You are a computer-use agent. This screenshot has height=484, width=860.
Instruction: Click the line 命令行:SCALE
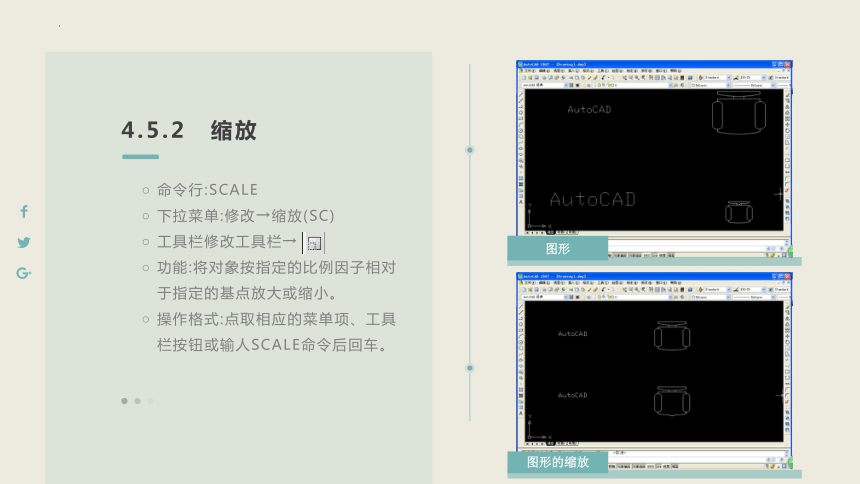pos(207,190)
